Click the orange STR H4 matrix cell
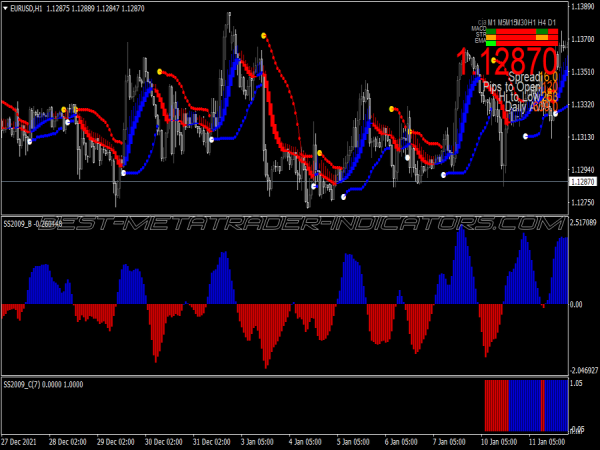Image resolution: width=600 pixels, height=450 pixels. pos(542,37)
